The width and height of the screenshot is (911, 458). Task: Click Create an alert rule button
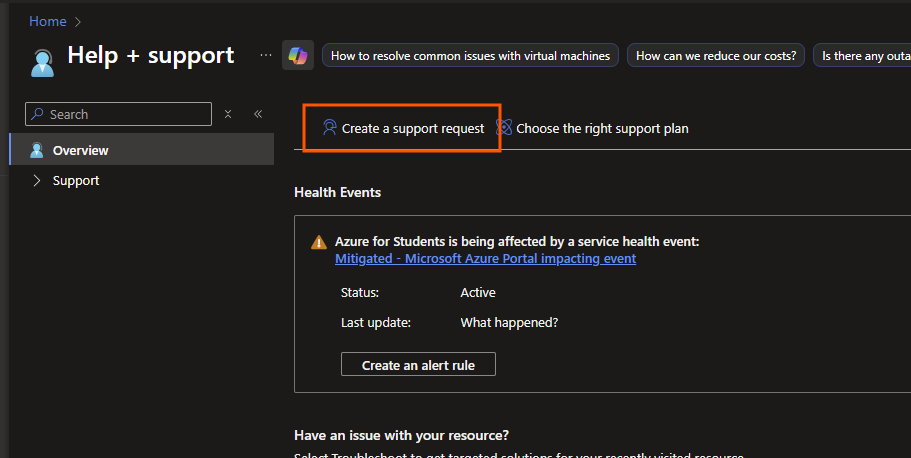pos(418,364)
